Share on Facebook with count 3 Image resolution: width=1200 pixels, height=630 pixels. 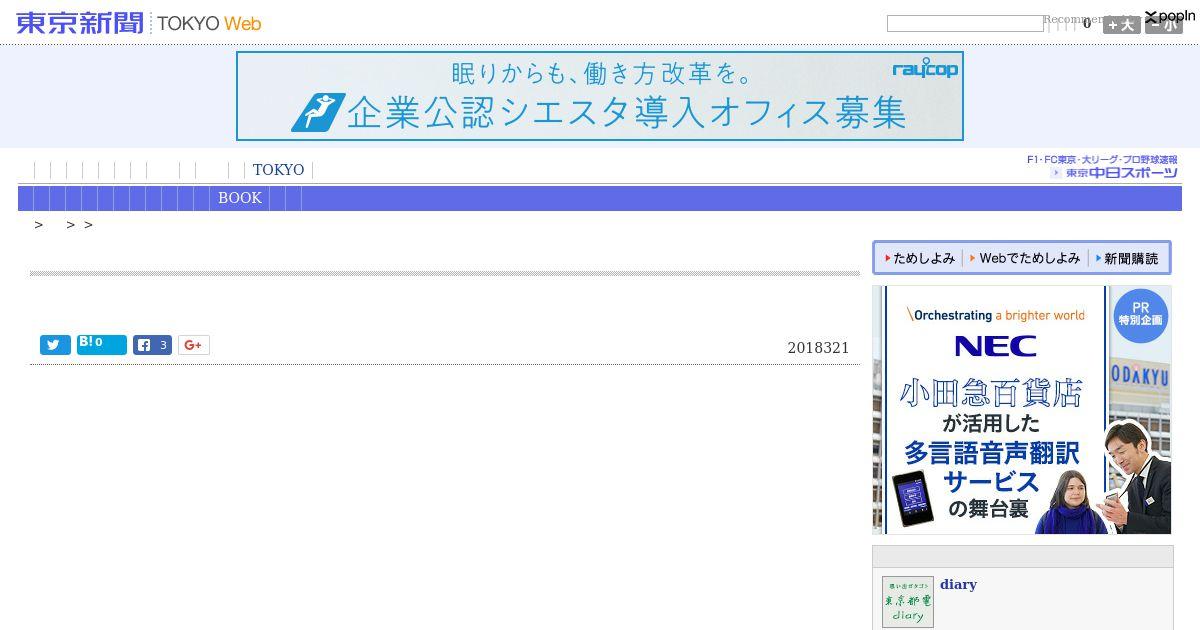pyautogui.click(x=152, y=345)
